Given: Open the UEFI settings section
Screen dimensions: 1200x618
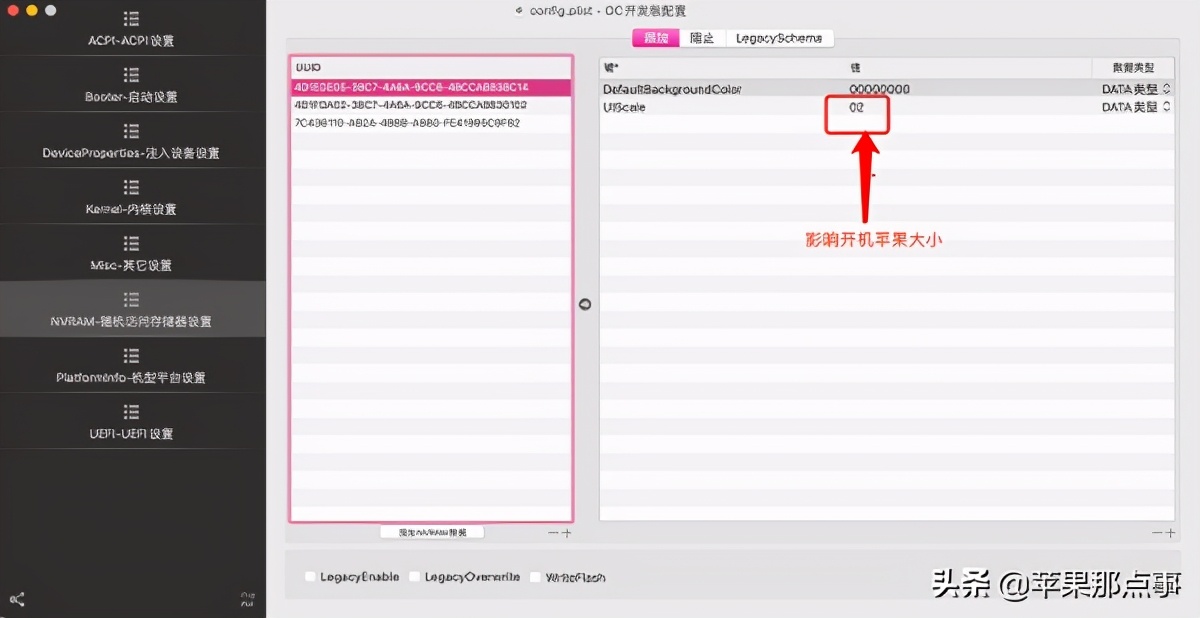Looking at the screenshot, I should pos(131,421).
